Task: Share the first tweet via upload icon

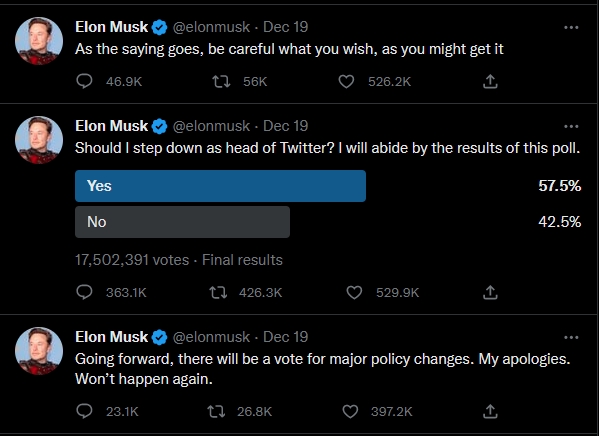Action: click(x=490, y=81)
